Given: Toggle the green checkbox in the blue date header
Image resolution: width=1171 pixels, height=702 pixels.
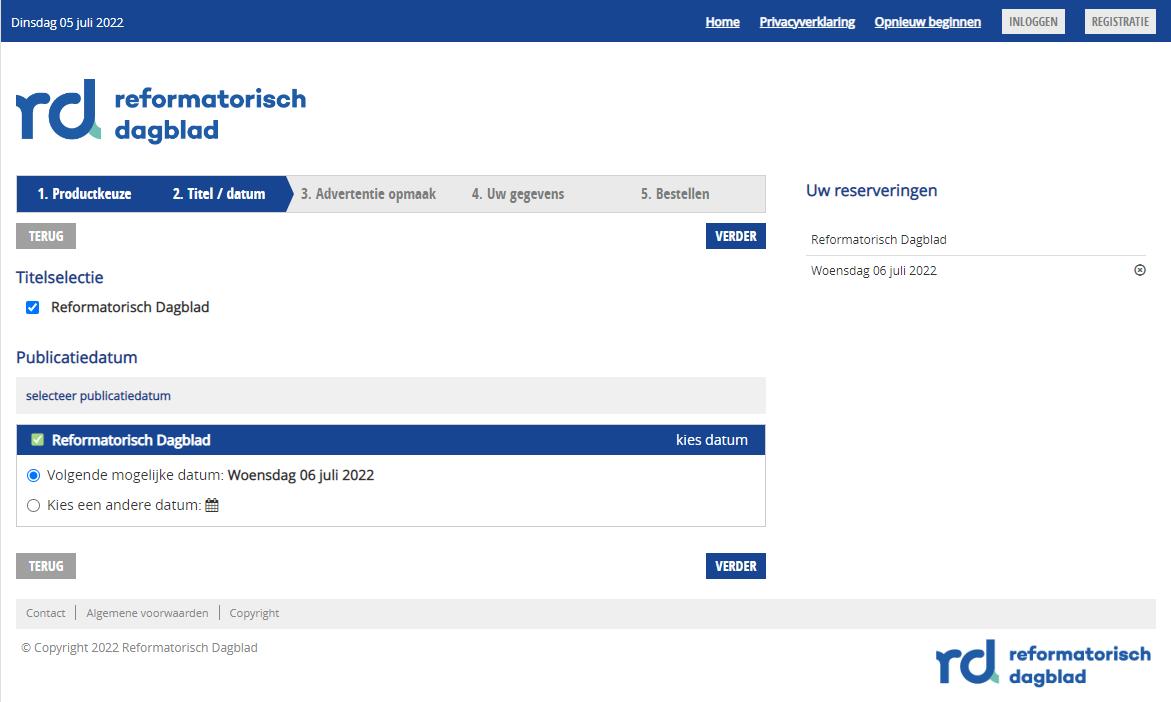Looking at the screenshot, I should pyautogui.click(x=37, y=440).
